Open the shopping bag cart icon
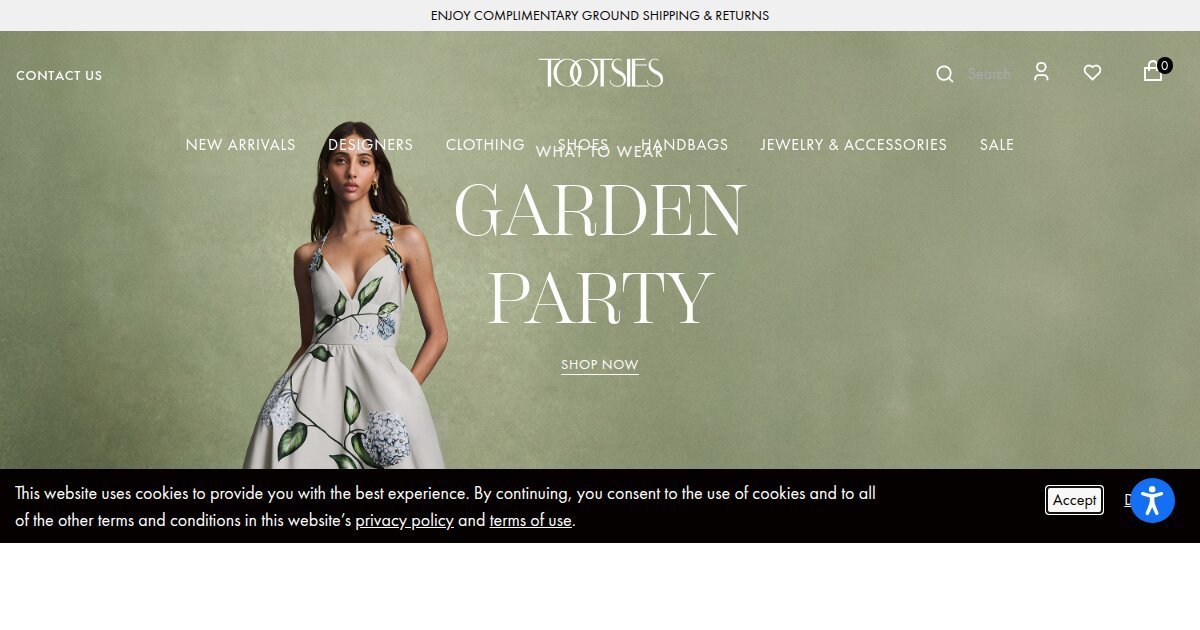 coord(1153,71)
